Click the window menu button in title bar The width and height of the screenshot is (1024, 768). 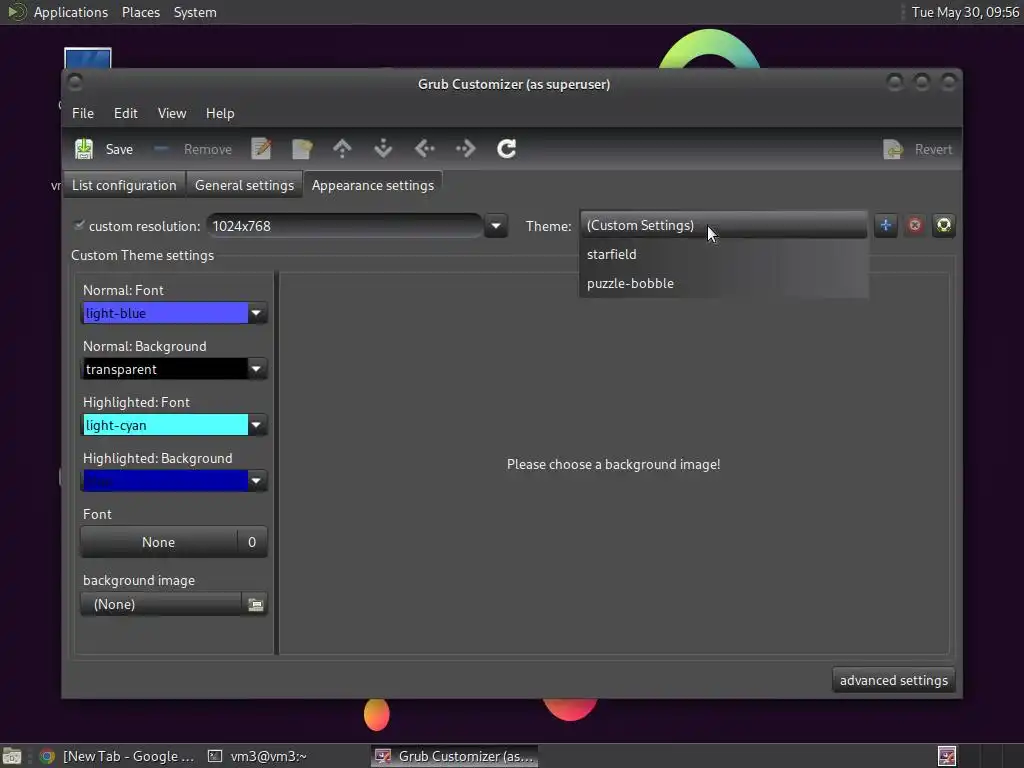coord(75,82)
